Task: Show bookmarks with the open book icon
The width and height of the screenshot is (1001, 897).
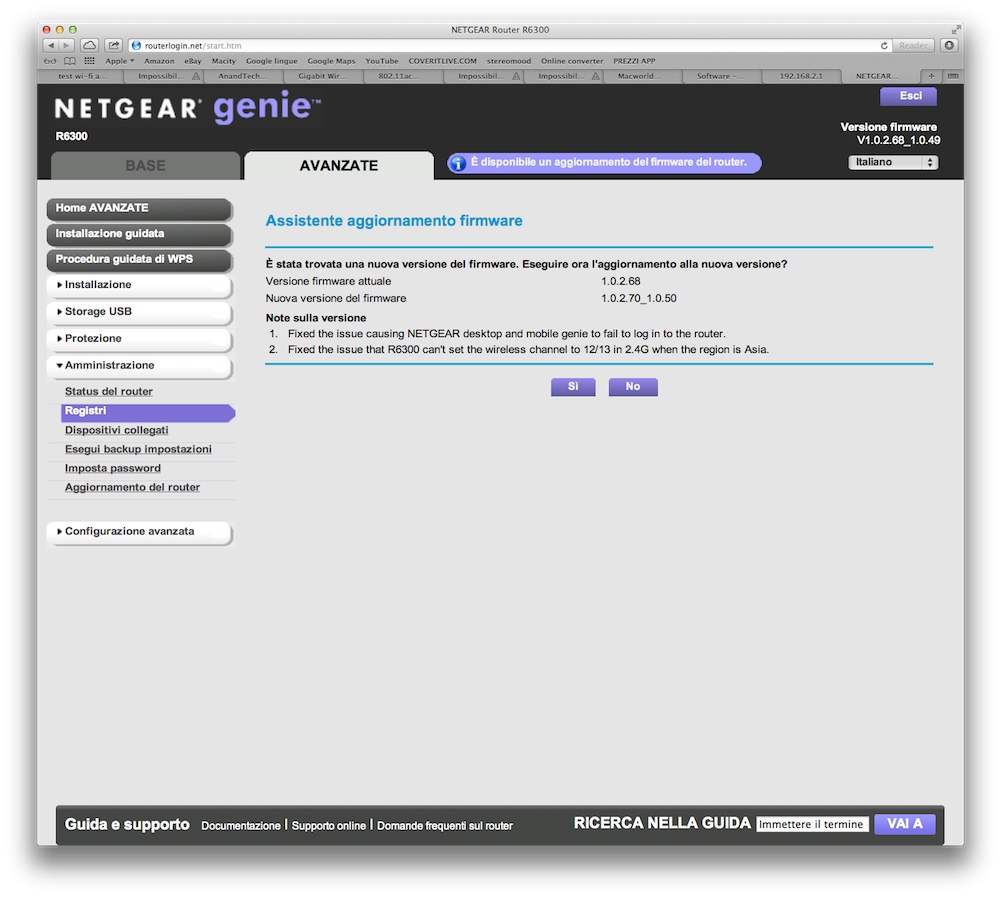Action: tap(70, 61)
